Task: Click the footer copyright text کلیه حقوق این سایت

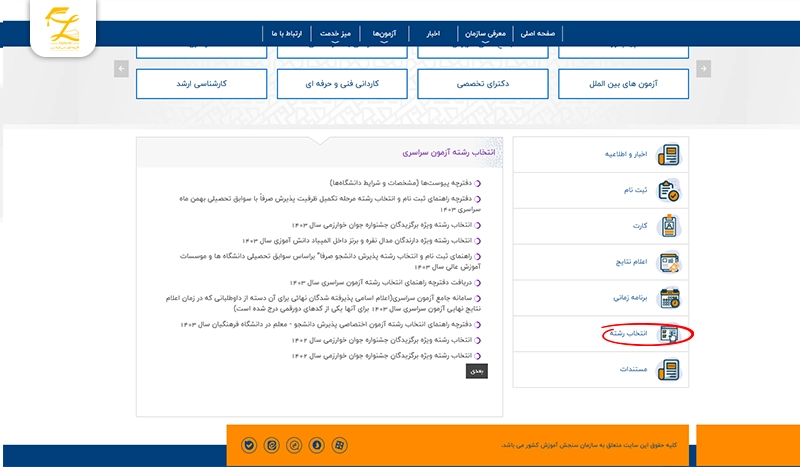Action: pos(589,445)
